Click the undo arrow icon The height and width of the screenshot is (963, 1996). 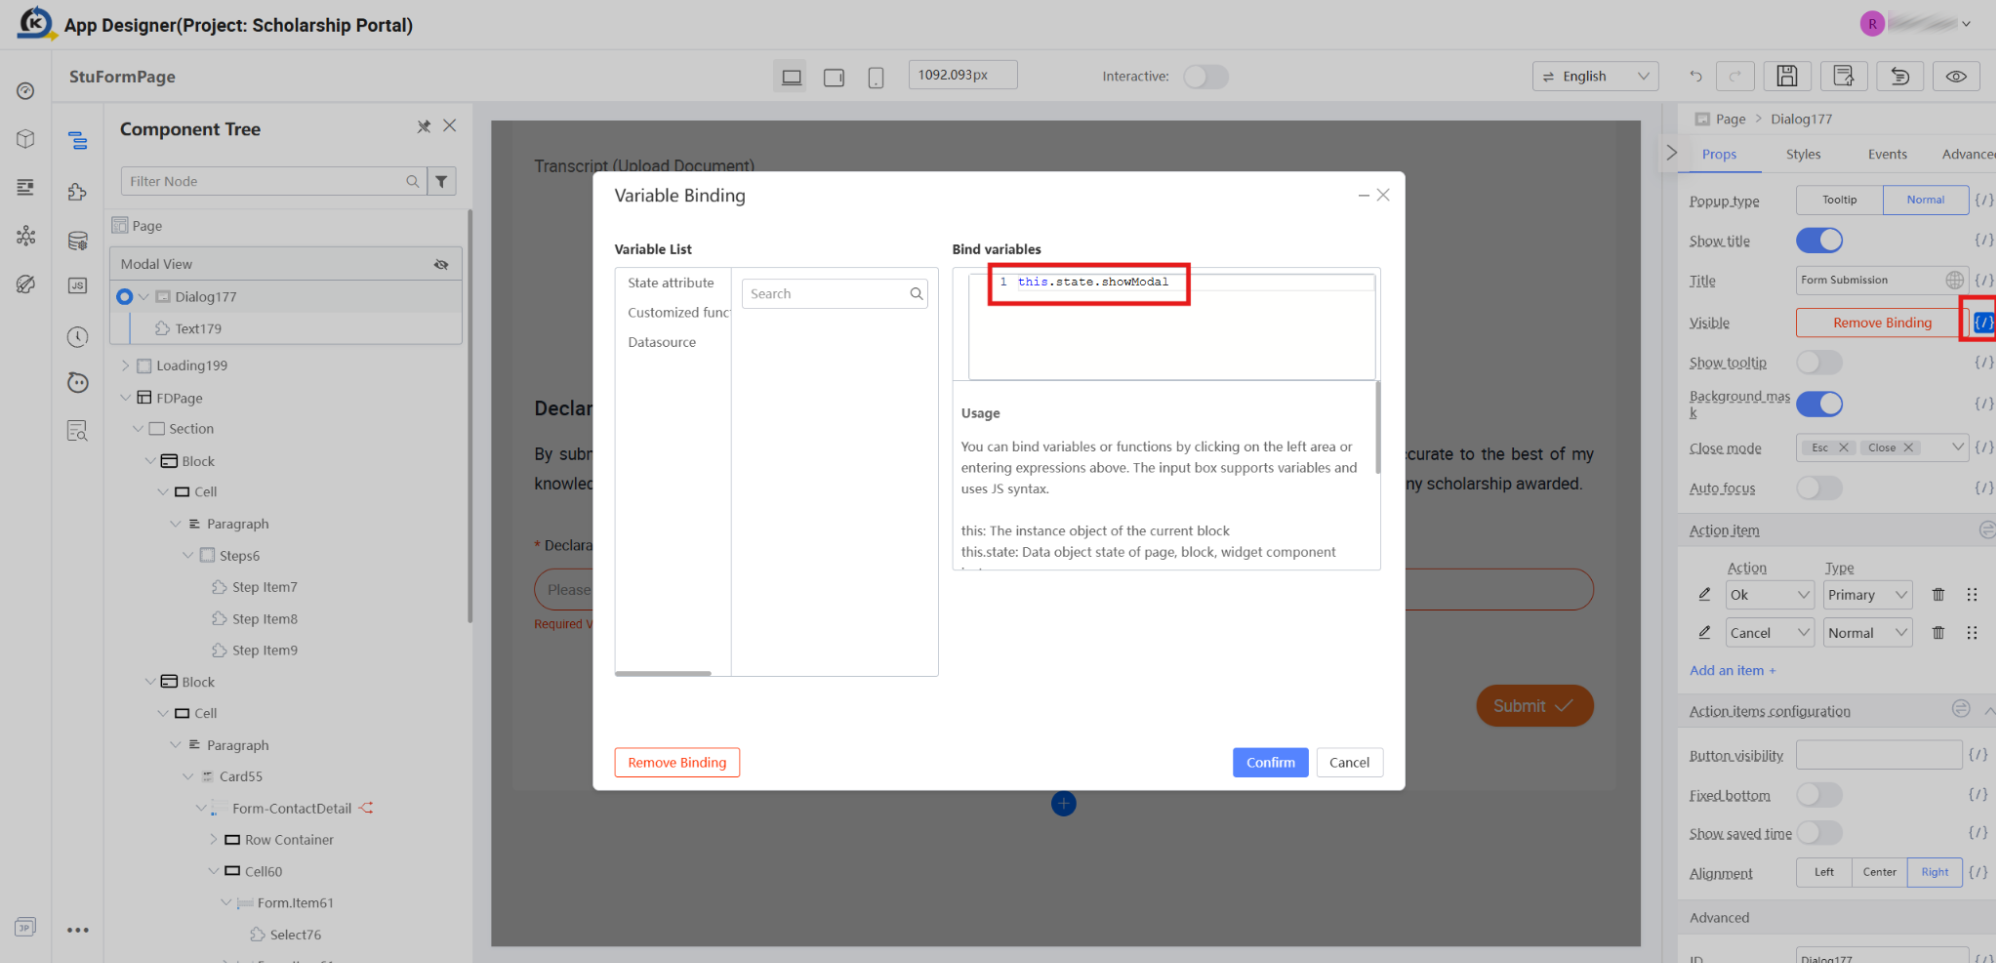pyautogui.click(x=1695, y=76)
